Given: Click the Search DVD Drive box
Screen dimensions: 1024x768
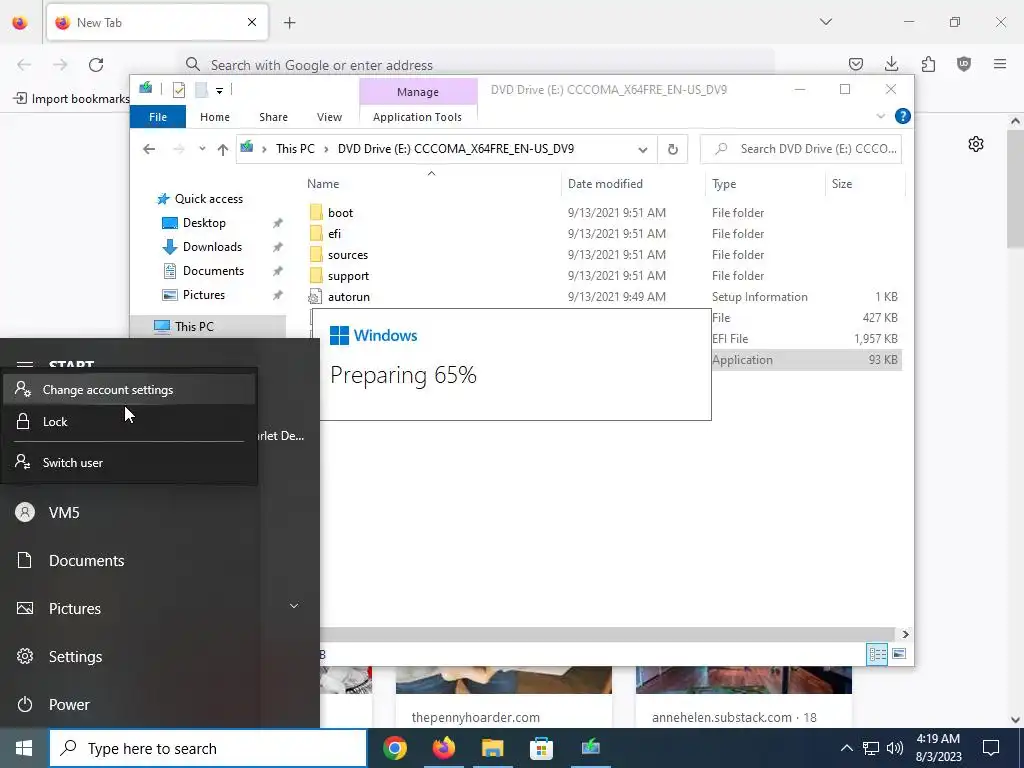Looking at the screenshot, I should 801,149.
